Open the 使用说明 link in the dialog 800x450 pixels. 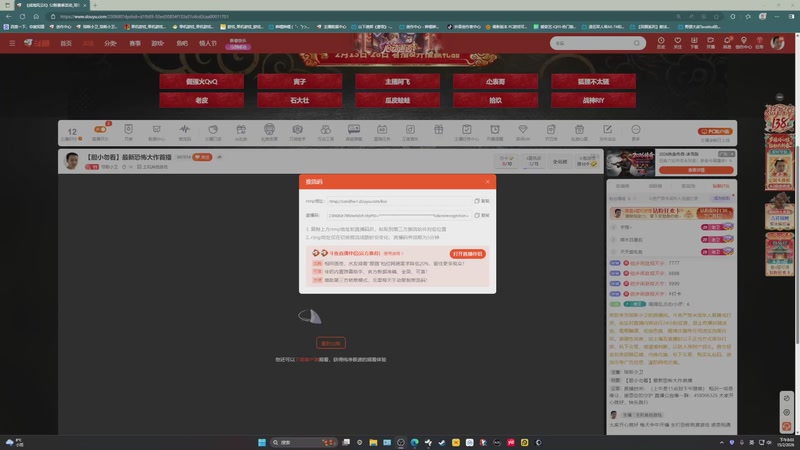point(393,253)
